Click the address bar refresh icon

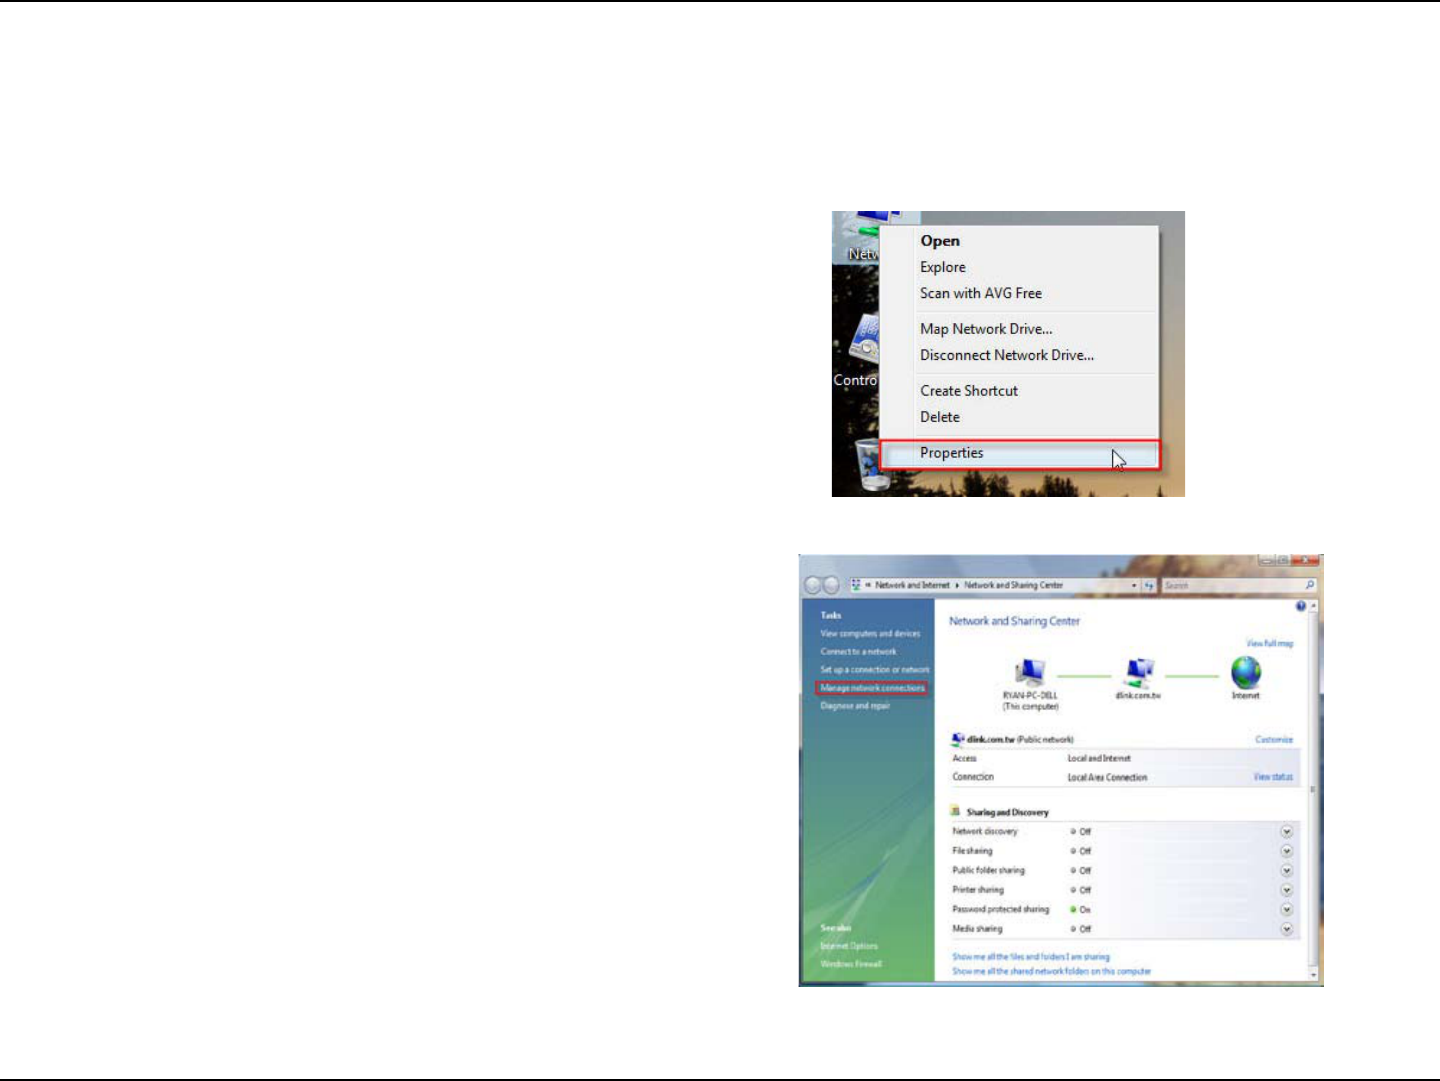click(1149, 586)
